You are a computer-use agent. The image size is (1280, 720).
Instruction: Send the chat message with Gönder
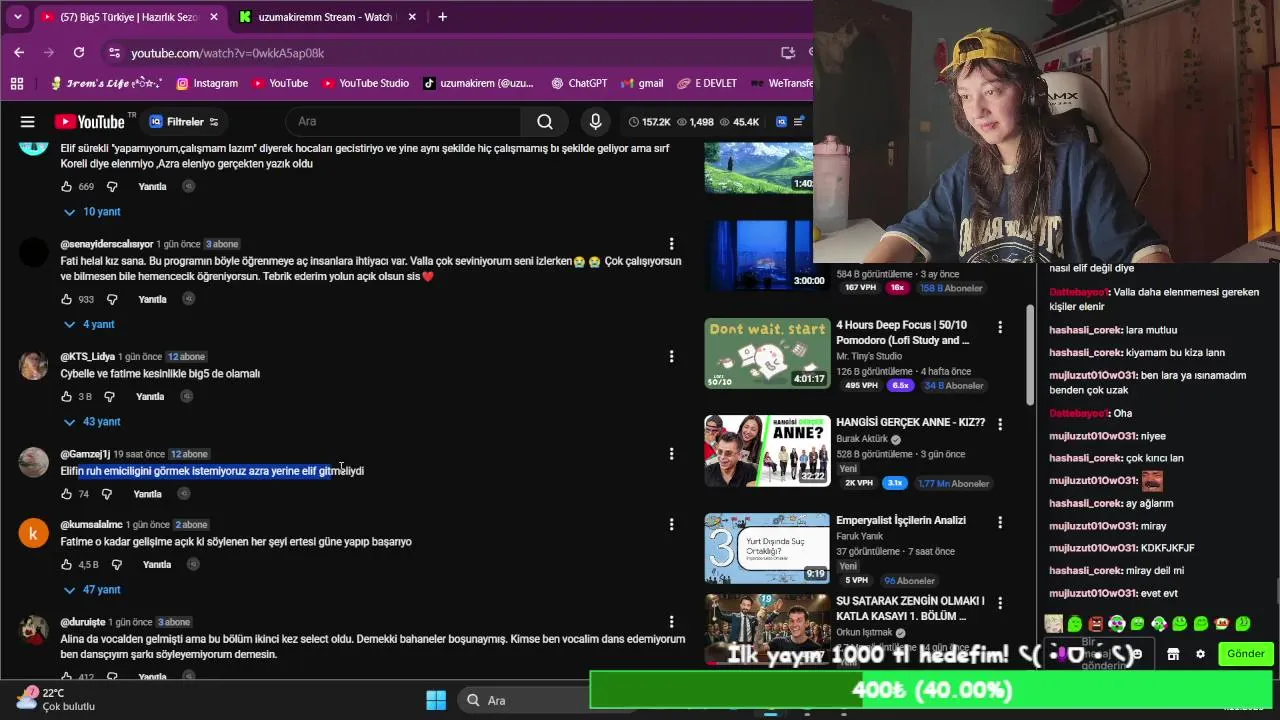(x=1246, y=654)
